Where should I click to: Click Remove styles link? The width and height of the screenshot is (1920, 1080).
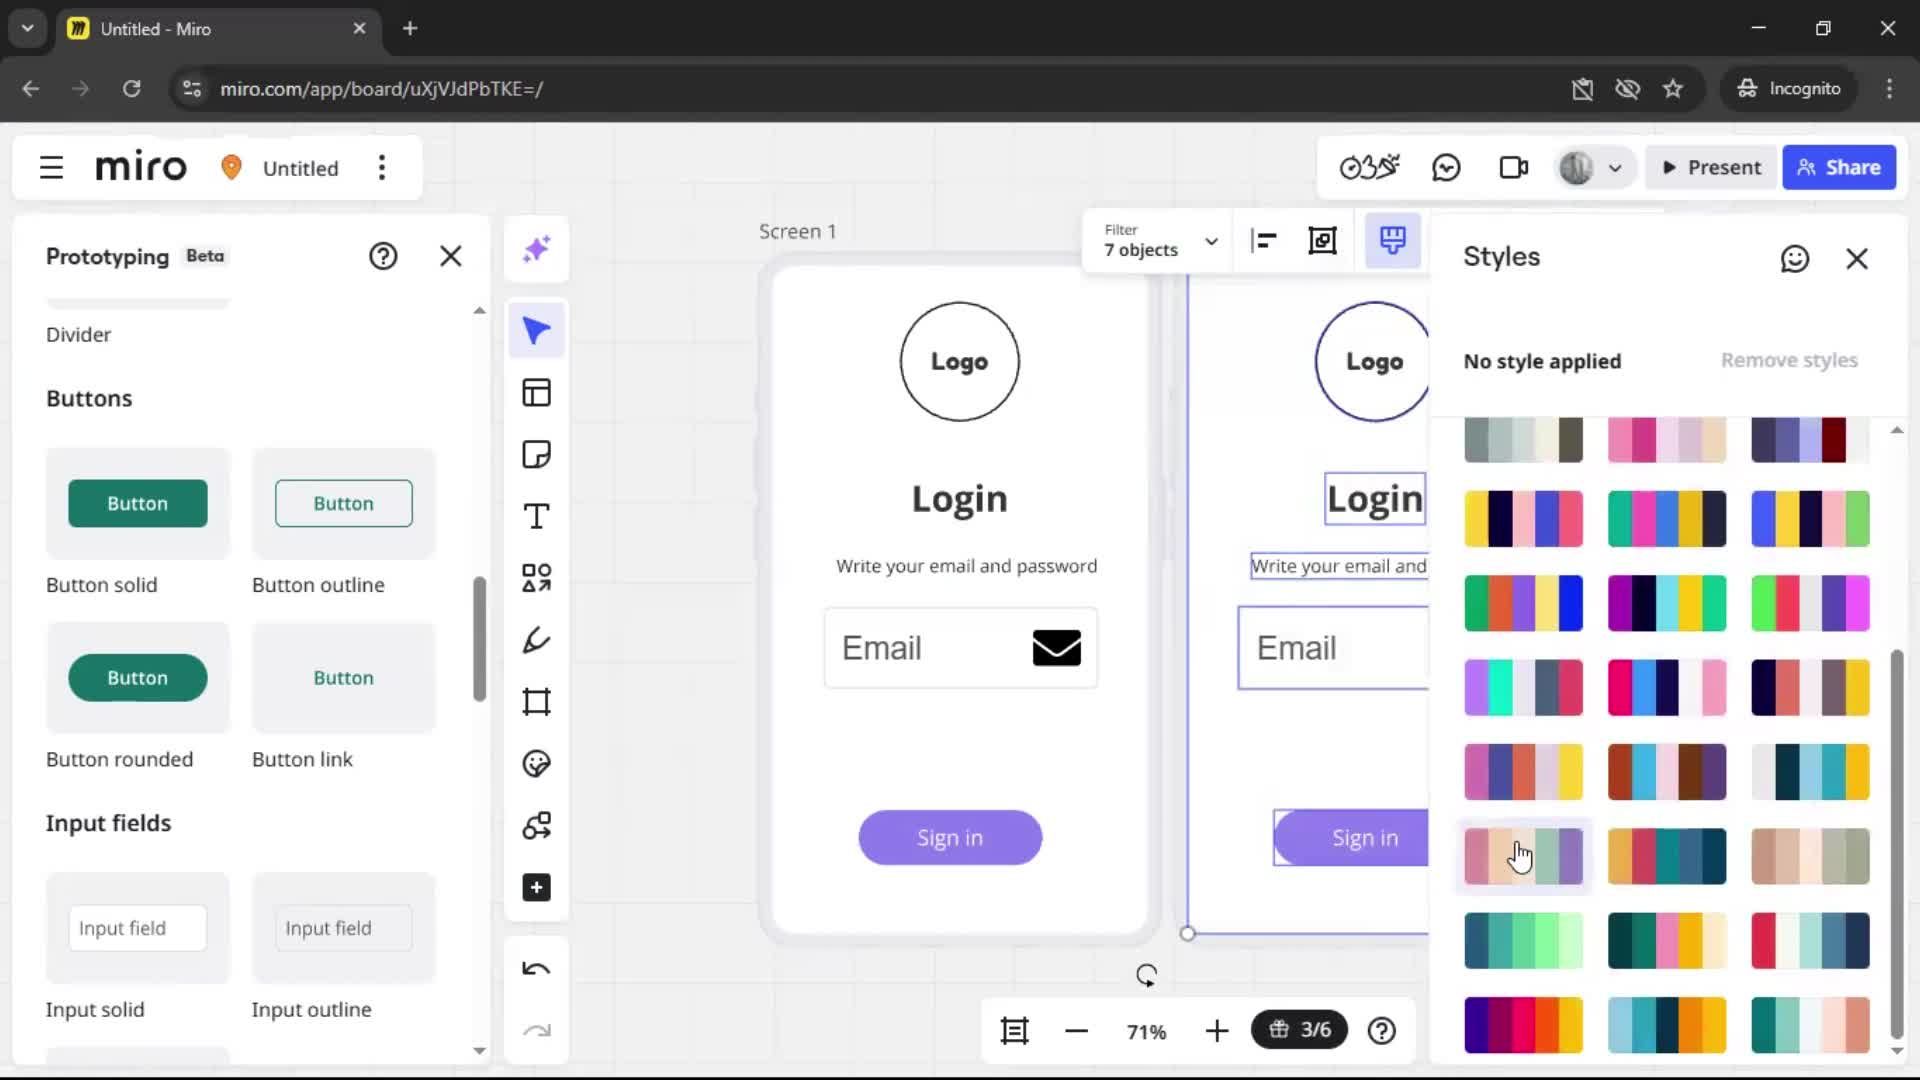(x=1789, y=360)
